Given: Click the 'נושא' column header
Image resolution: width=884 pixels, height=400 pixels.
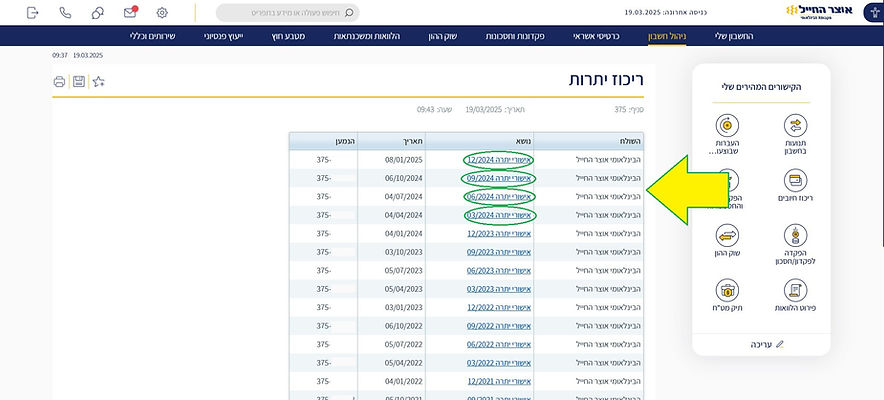Looking at the screenshot, I should (480, 141).
